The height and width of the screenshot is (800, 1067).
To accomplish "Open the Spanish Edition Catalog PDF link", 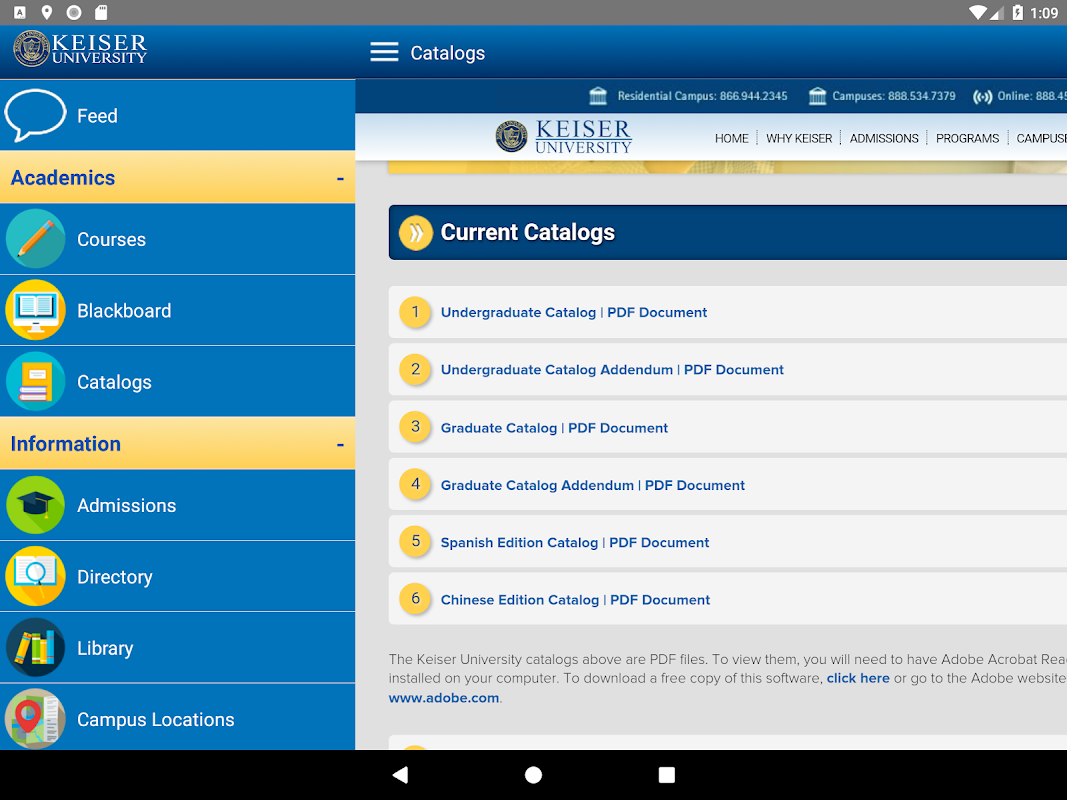I will [x=575, y=542].
